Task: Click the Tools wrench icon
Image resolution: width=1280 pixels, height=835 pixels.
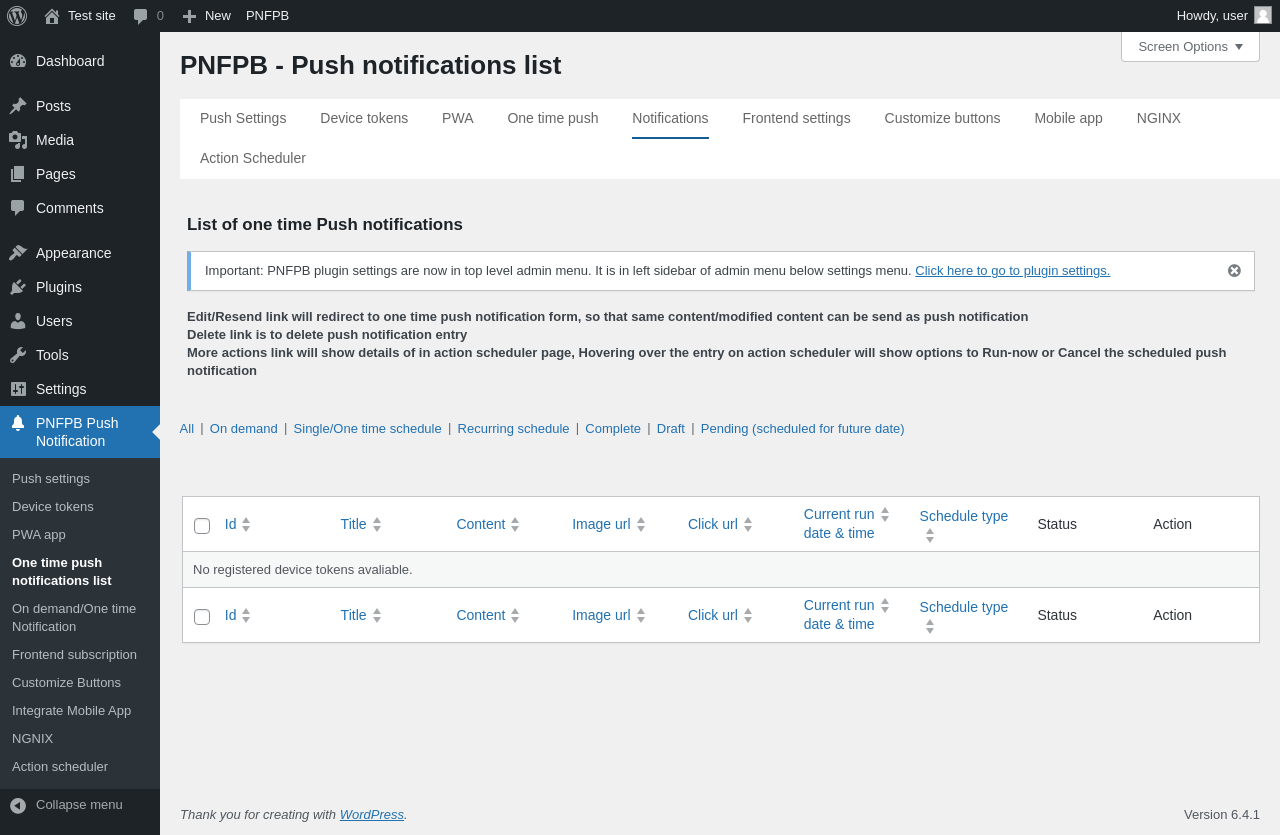Action: click(x=18, y=355)
